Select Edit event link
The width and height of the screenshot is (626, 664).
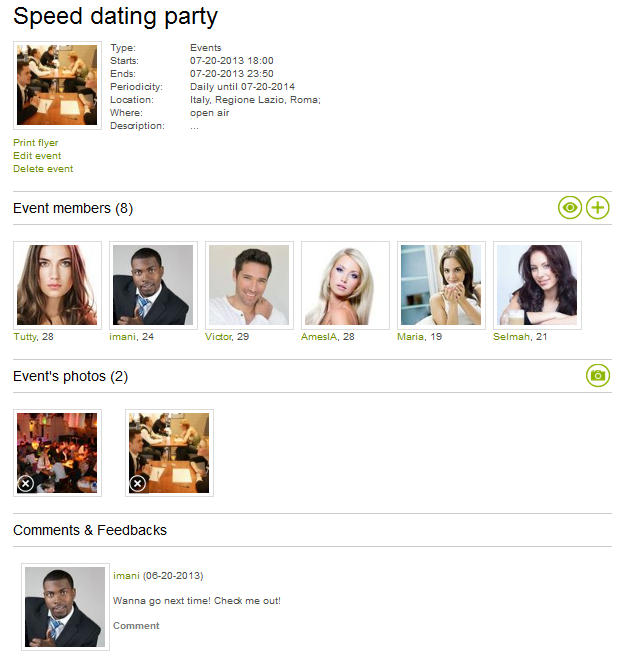click(x=37, y=156)
